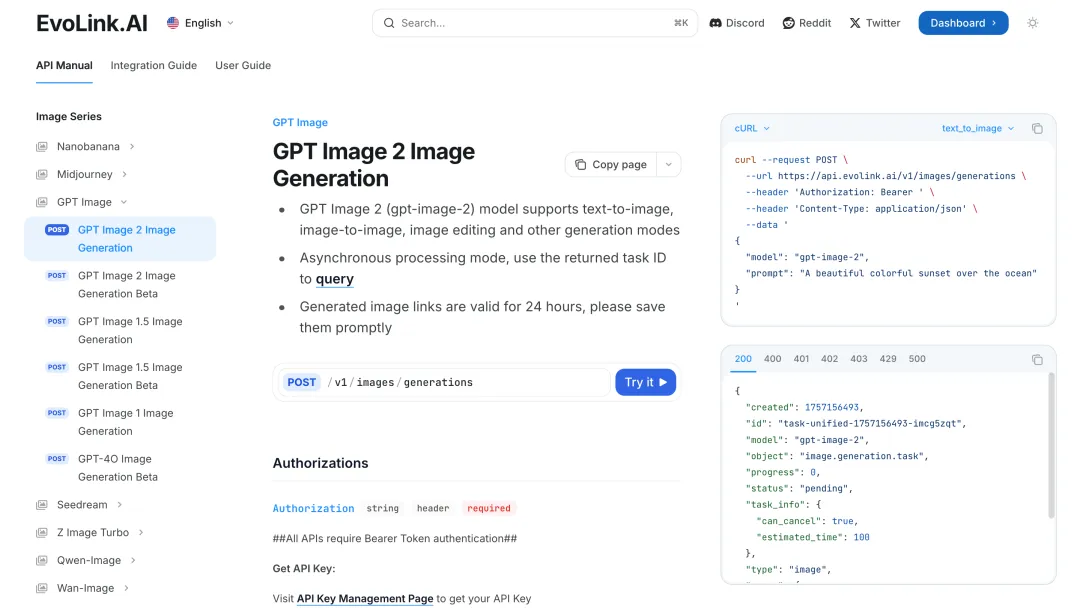Open the API Key Management Page link
This screenshot has height=609, width=1080.
tap(365, 599)
